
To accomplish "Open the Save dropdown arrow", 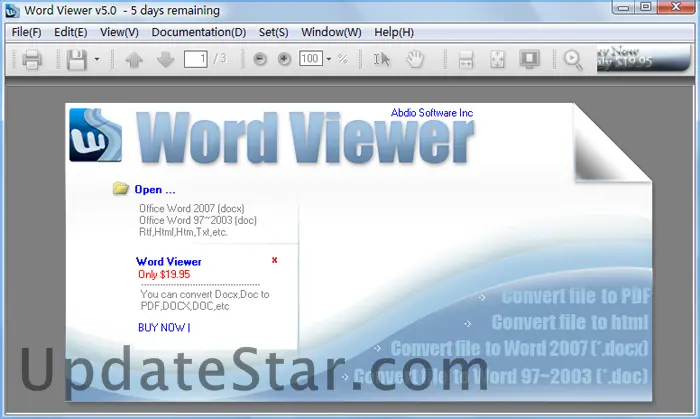I will click(97, 59).
